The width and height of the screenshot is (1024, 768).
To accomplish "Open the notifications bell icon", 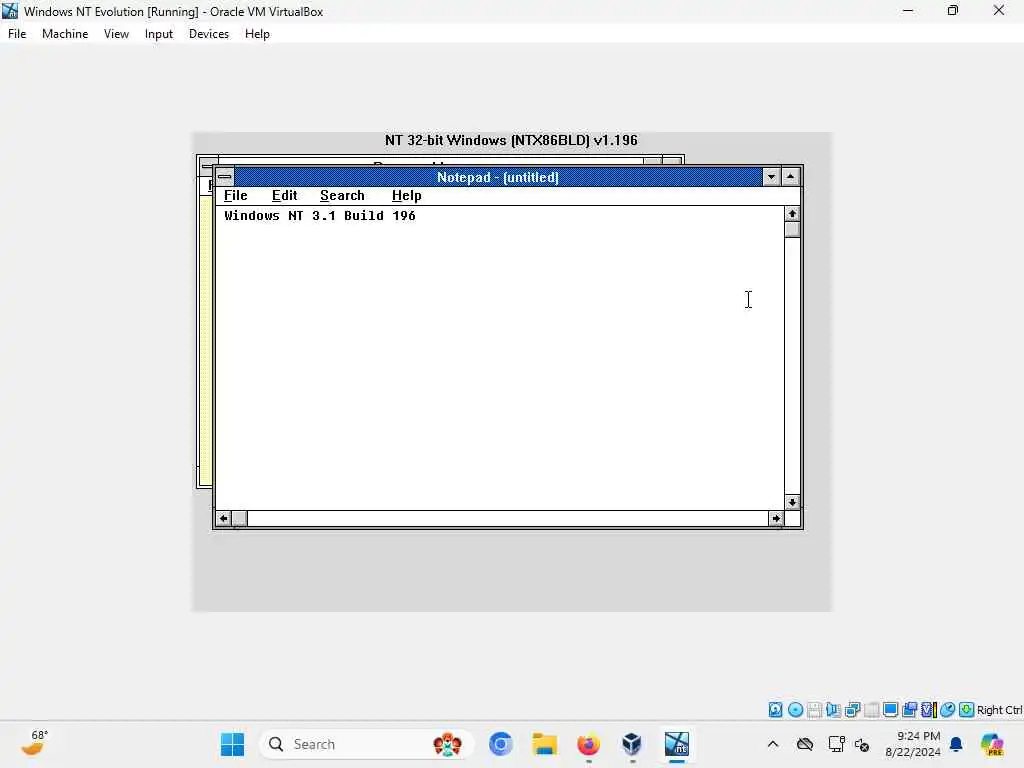I will (956, 744).
